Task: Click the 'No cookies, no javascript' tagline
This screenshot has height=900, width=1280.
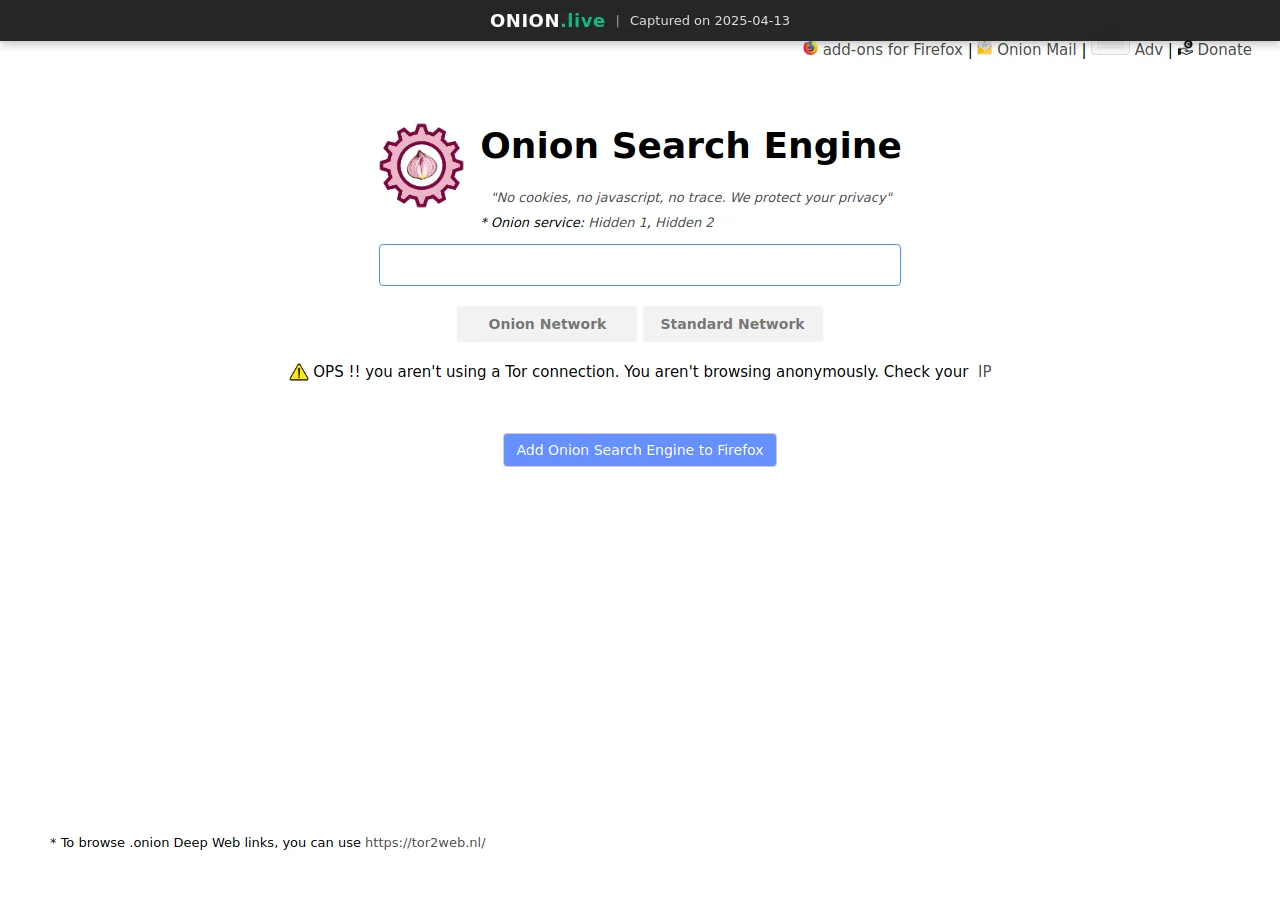Action: coord(691,198)
